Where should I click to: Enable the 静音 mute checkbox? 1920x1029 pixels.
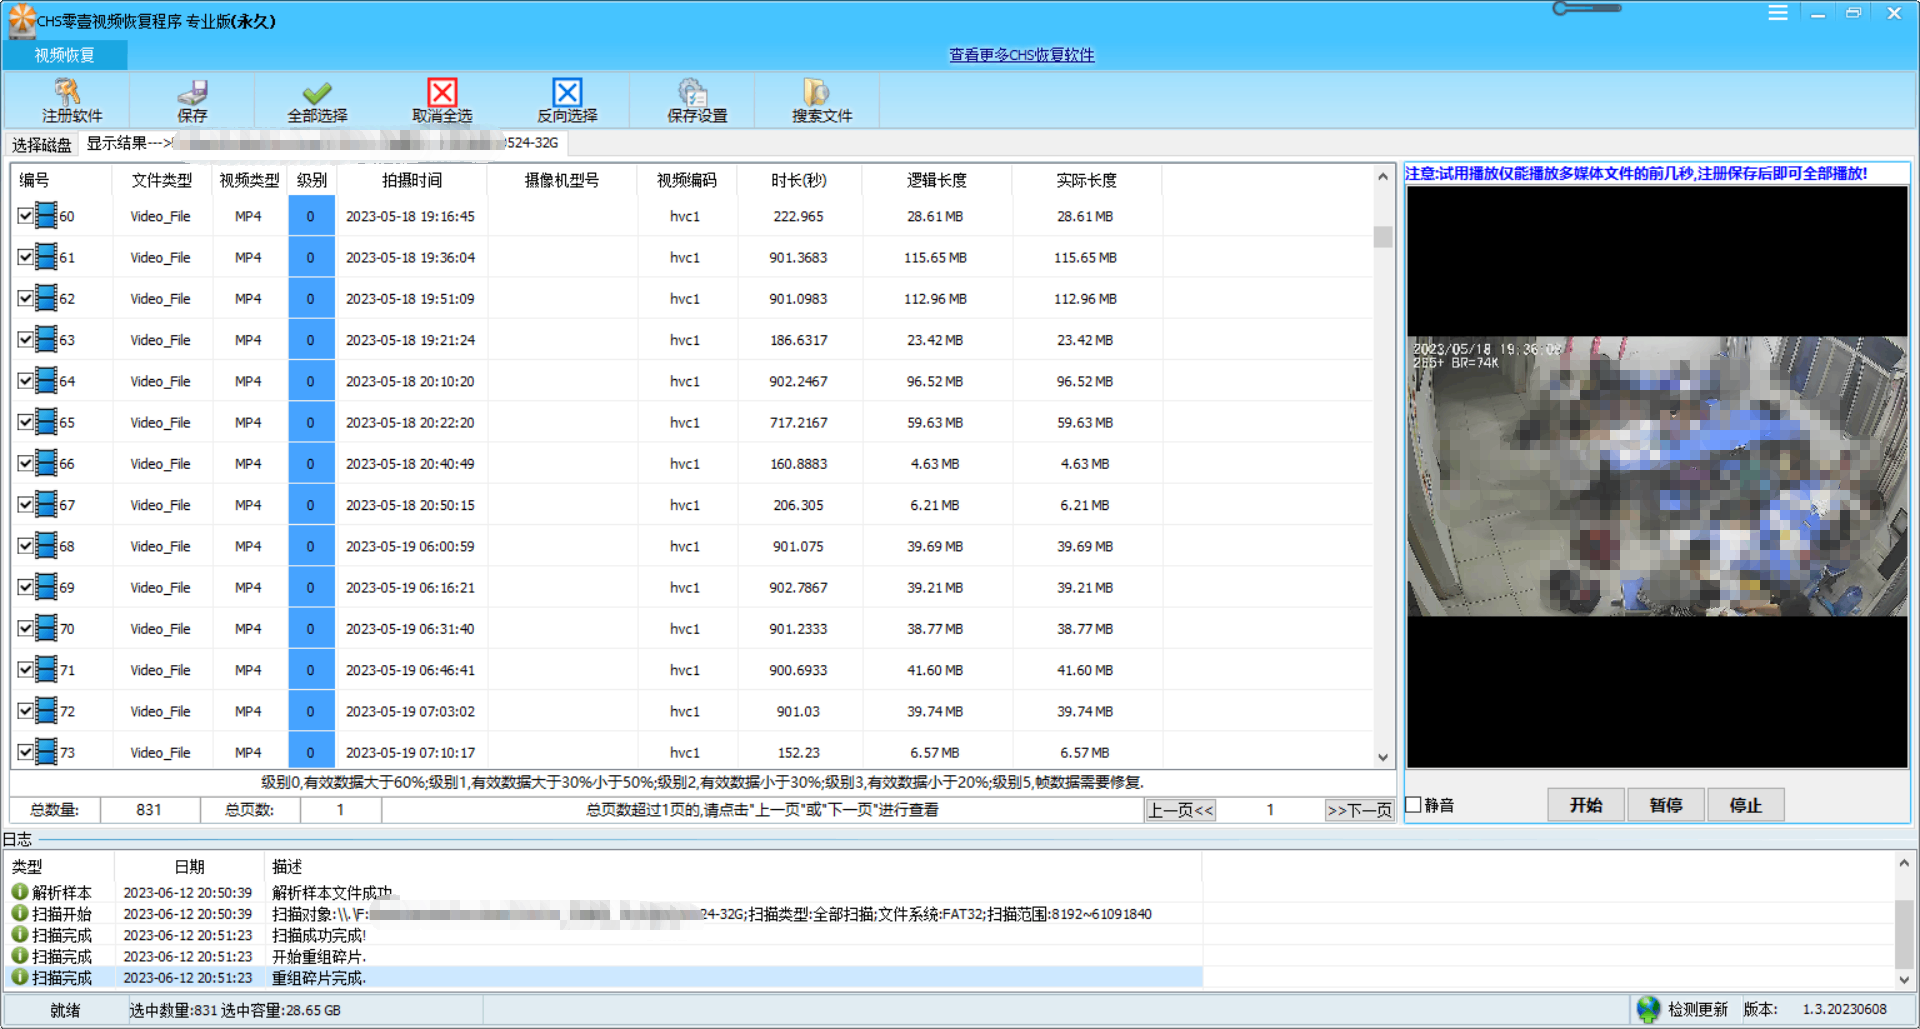(x=1414, y=804)
